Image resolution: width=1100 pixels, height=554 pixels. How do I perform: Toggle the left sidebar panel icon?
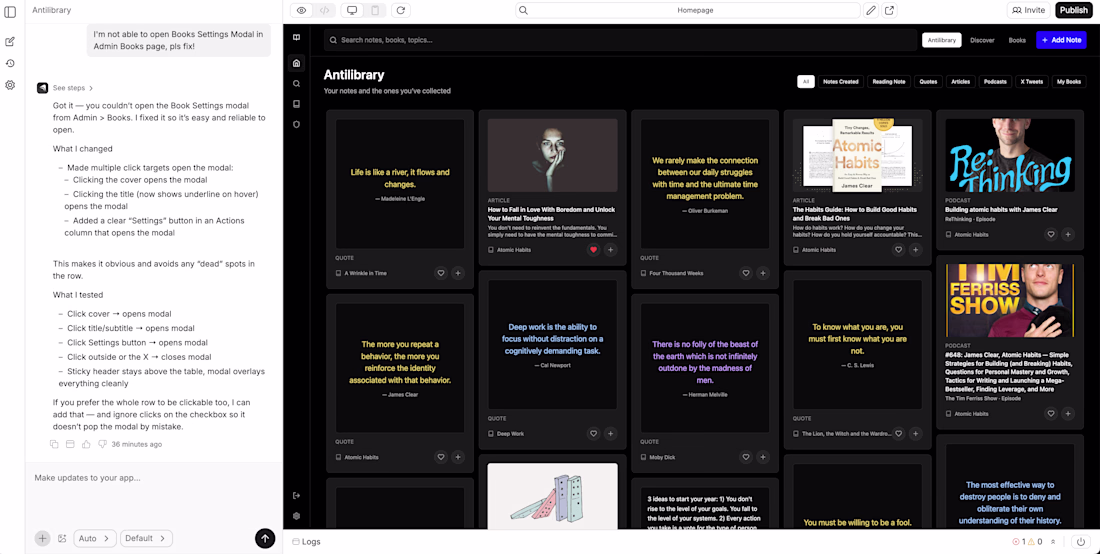[x=10, y=11]
